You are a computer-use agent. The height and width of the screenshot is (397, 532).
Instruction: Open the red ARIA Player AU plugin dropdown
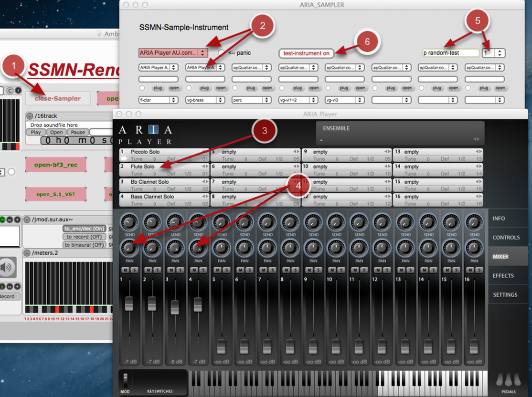click(x=173, y=53)
